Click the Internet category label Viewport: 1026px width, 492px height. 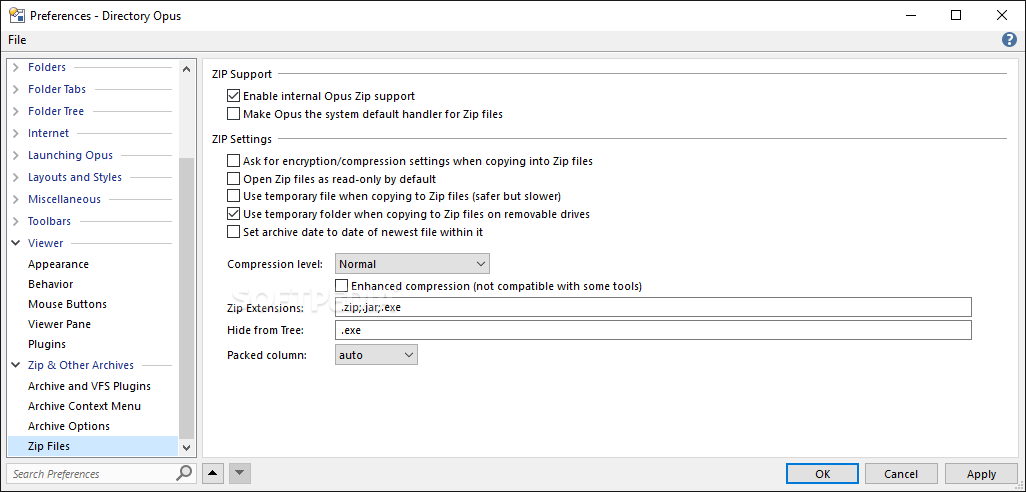(48, 133)
